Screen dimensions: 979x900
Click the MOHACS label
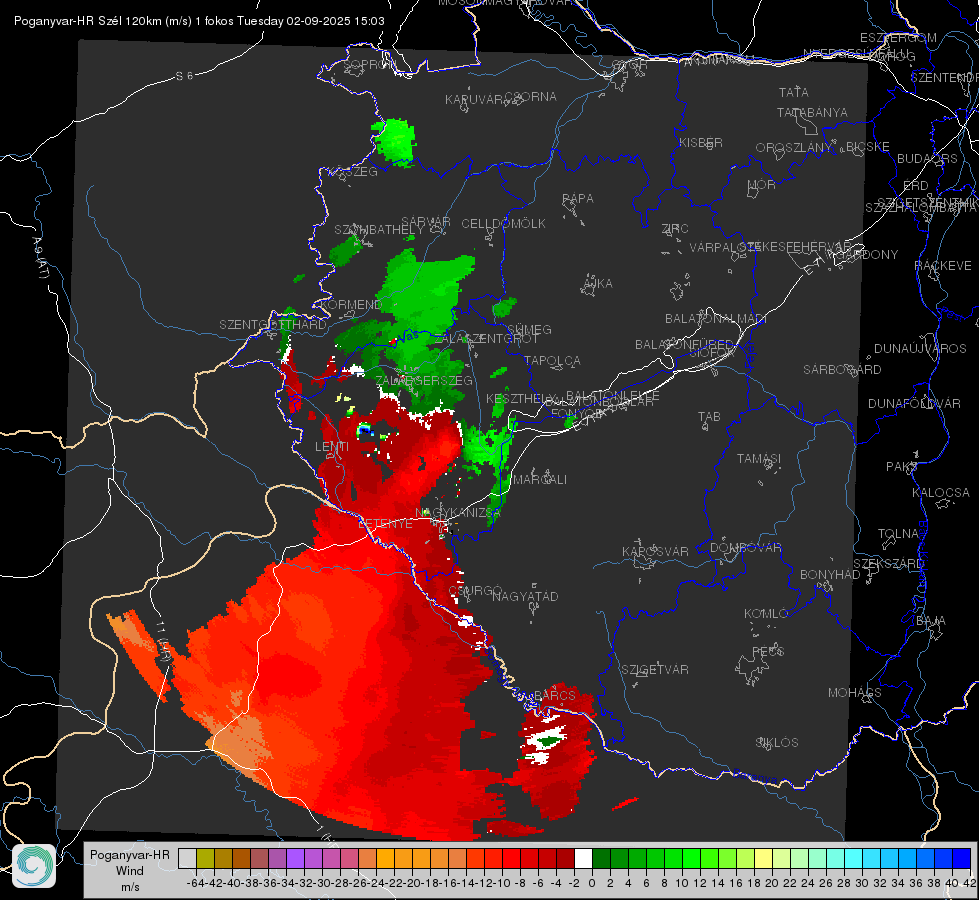click(x=855, y=693)
